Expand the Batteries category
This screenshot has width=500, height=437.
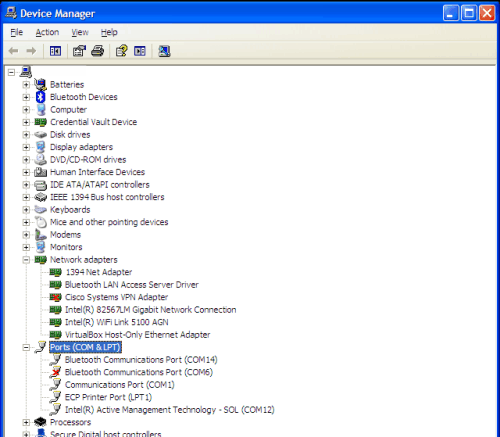pos(26,85)
